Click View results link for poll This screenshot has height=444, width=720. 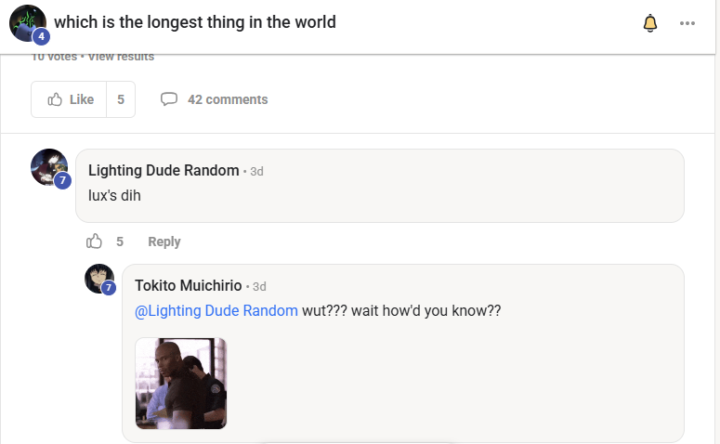click(121, 57)
